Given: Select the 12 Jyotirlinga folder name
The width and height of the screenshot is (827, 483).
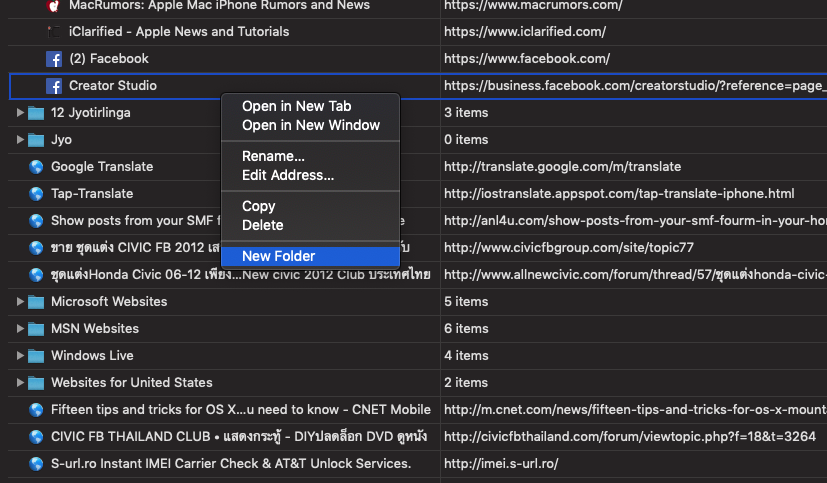Looking at the screenshot, I should tap(91, 112).
